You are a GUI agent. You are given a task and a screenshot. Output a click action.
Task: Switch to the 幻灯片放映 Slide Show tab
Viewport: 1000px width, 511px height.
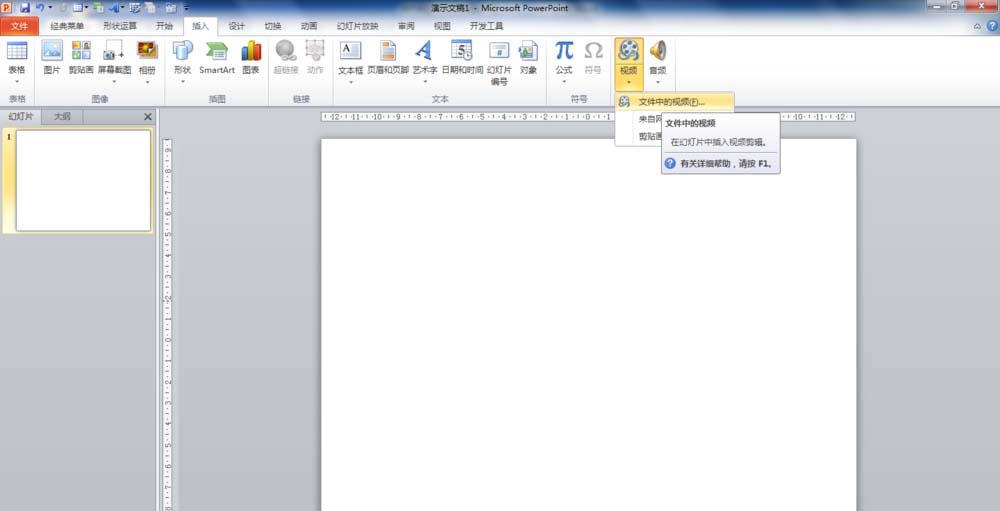[358, 26]
